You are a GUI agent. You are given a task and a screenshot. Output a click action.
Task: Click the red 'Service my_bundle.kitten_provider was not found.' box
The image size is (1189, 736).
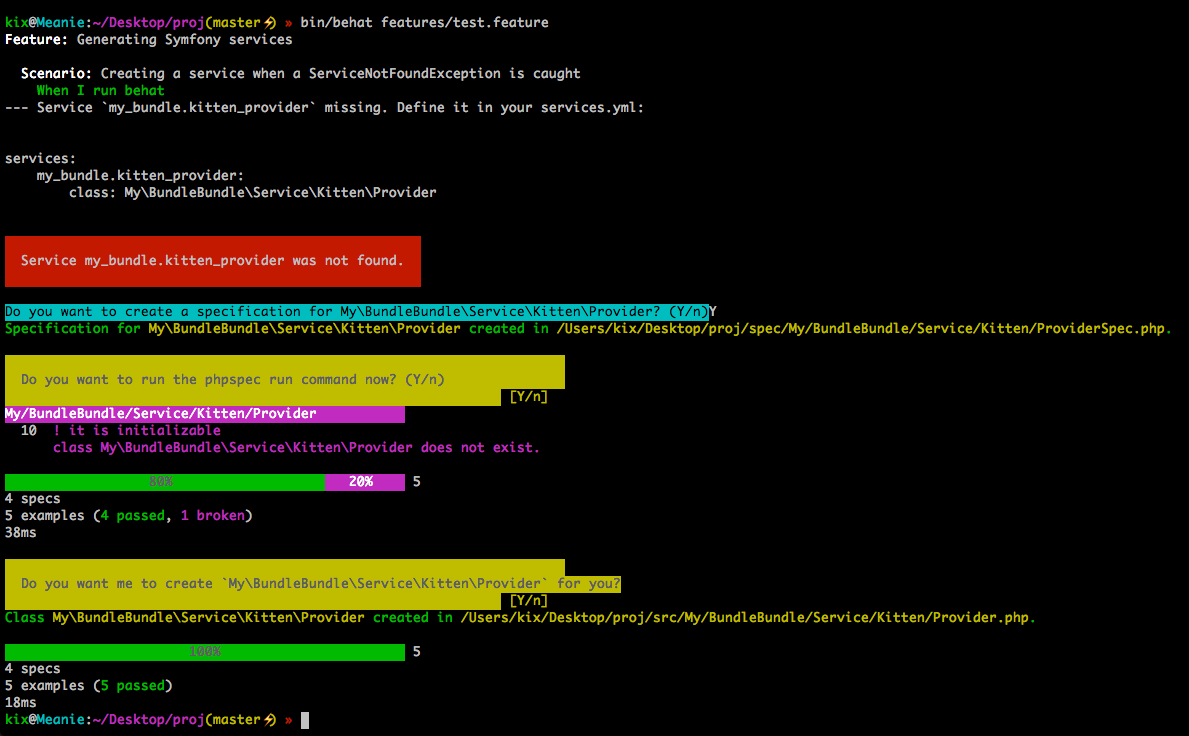click(x=212, y=261)
